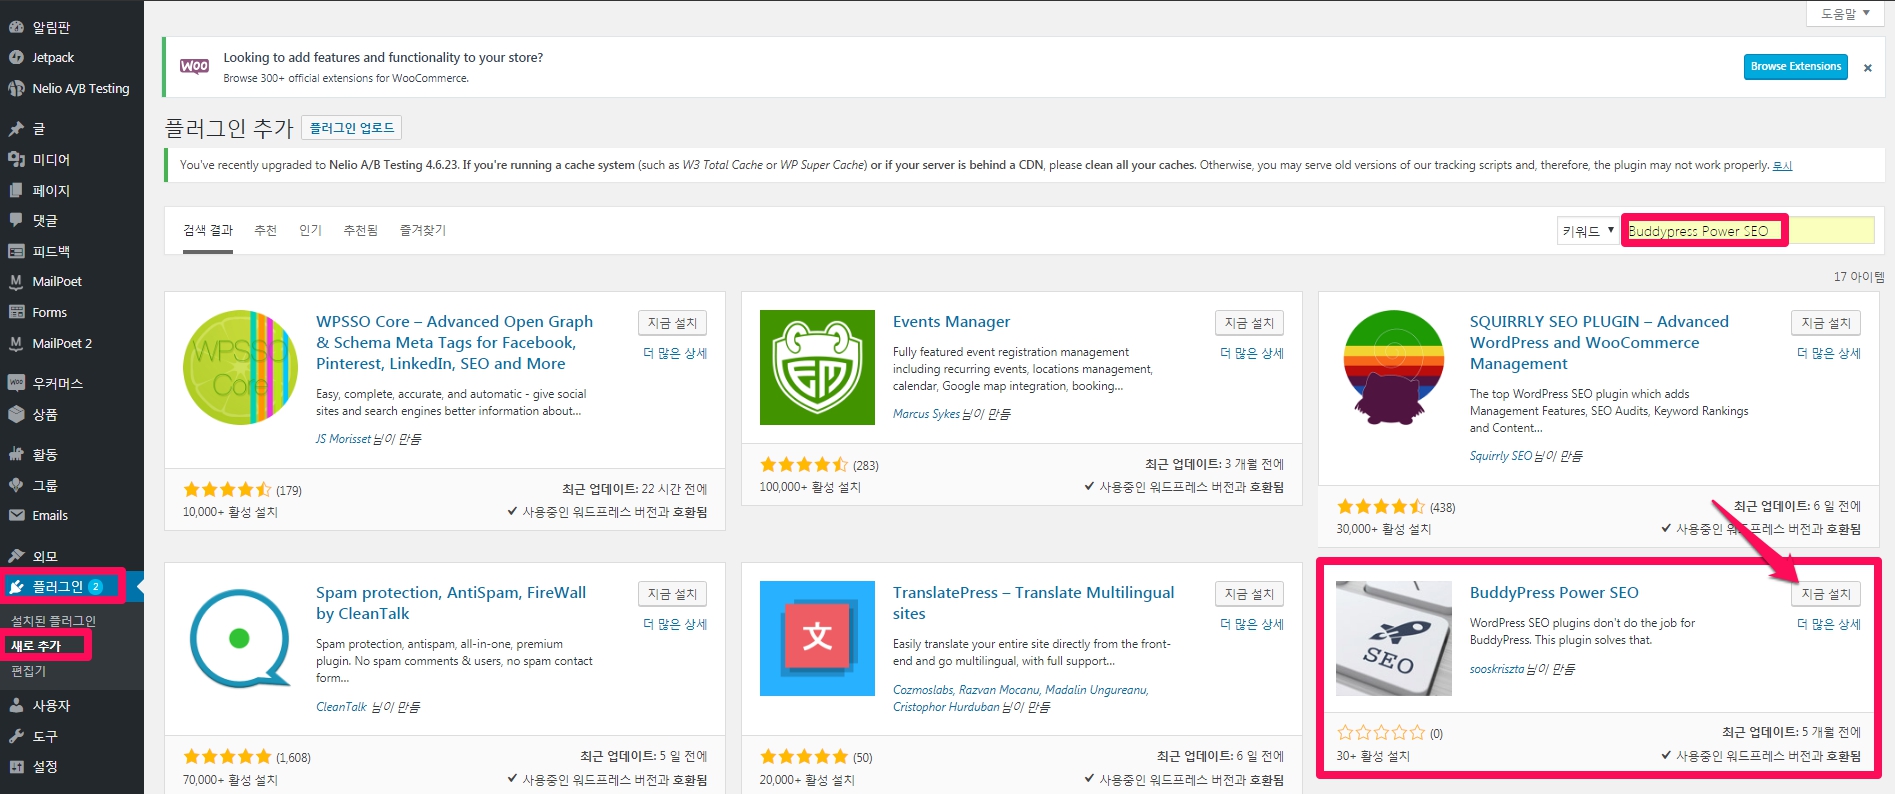The width and height of the screenshot is (1895, 794).
Task: Install BuddyPress Power SEO with 지금 설치
Action: click(1826, 594)
